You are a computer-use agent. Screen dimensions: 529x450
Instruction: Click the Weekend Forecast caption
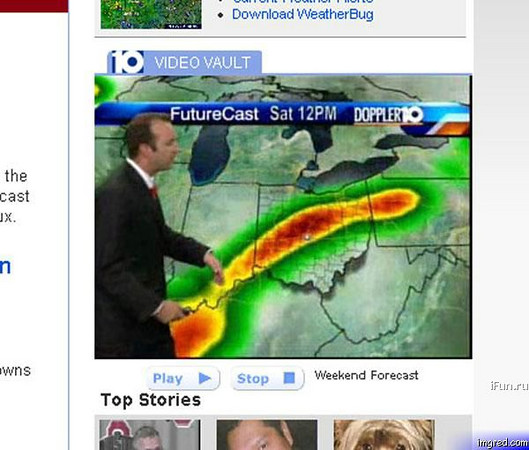366,375
